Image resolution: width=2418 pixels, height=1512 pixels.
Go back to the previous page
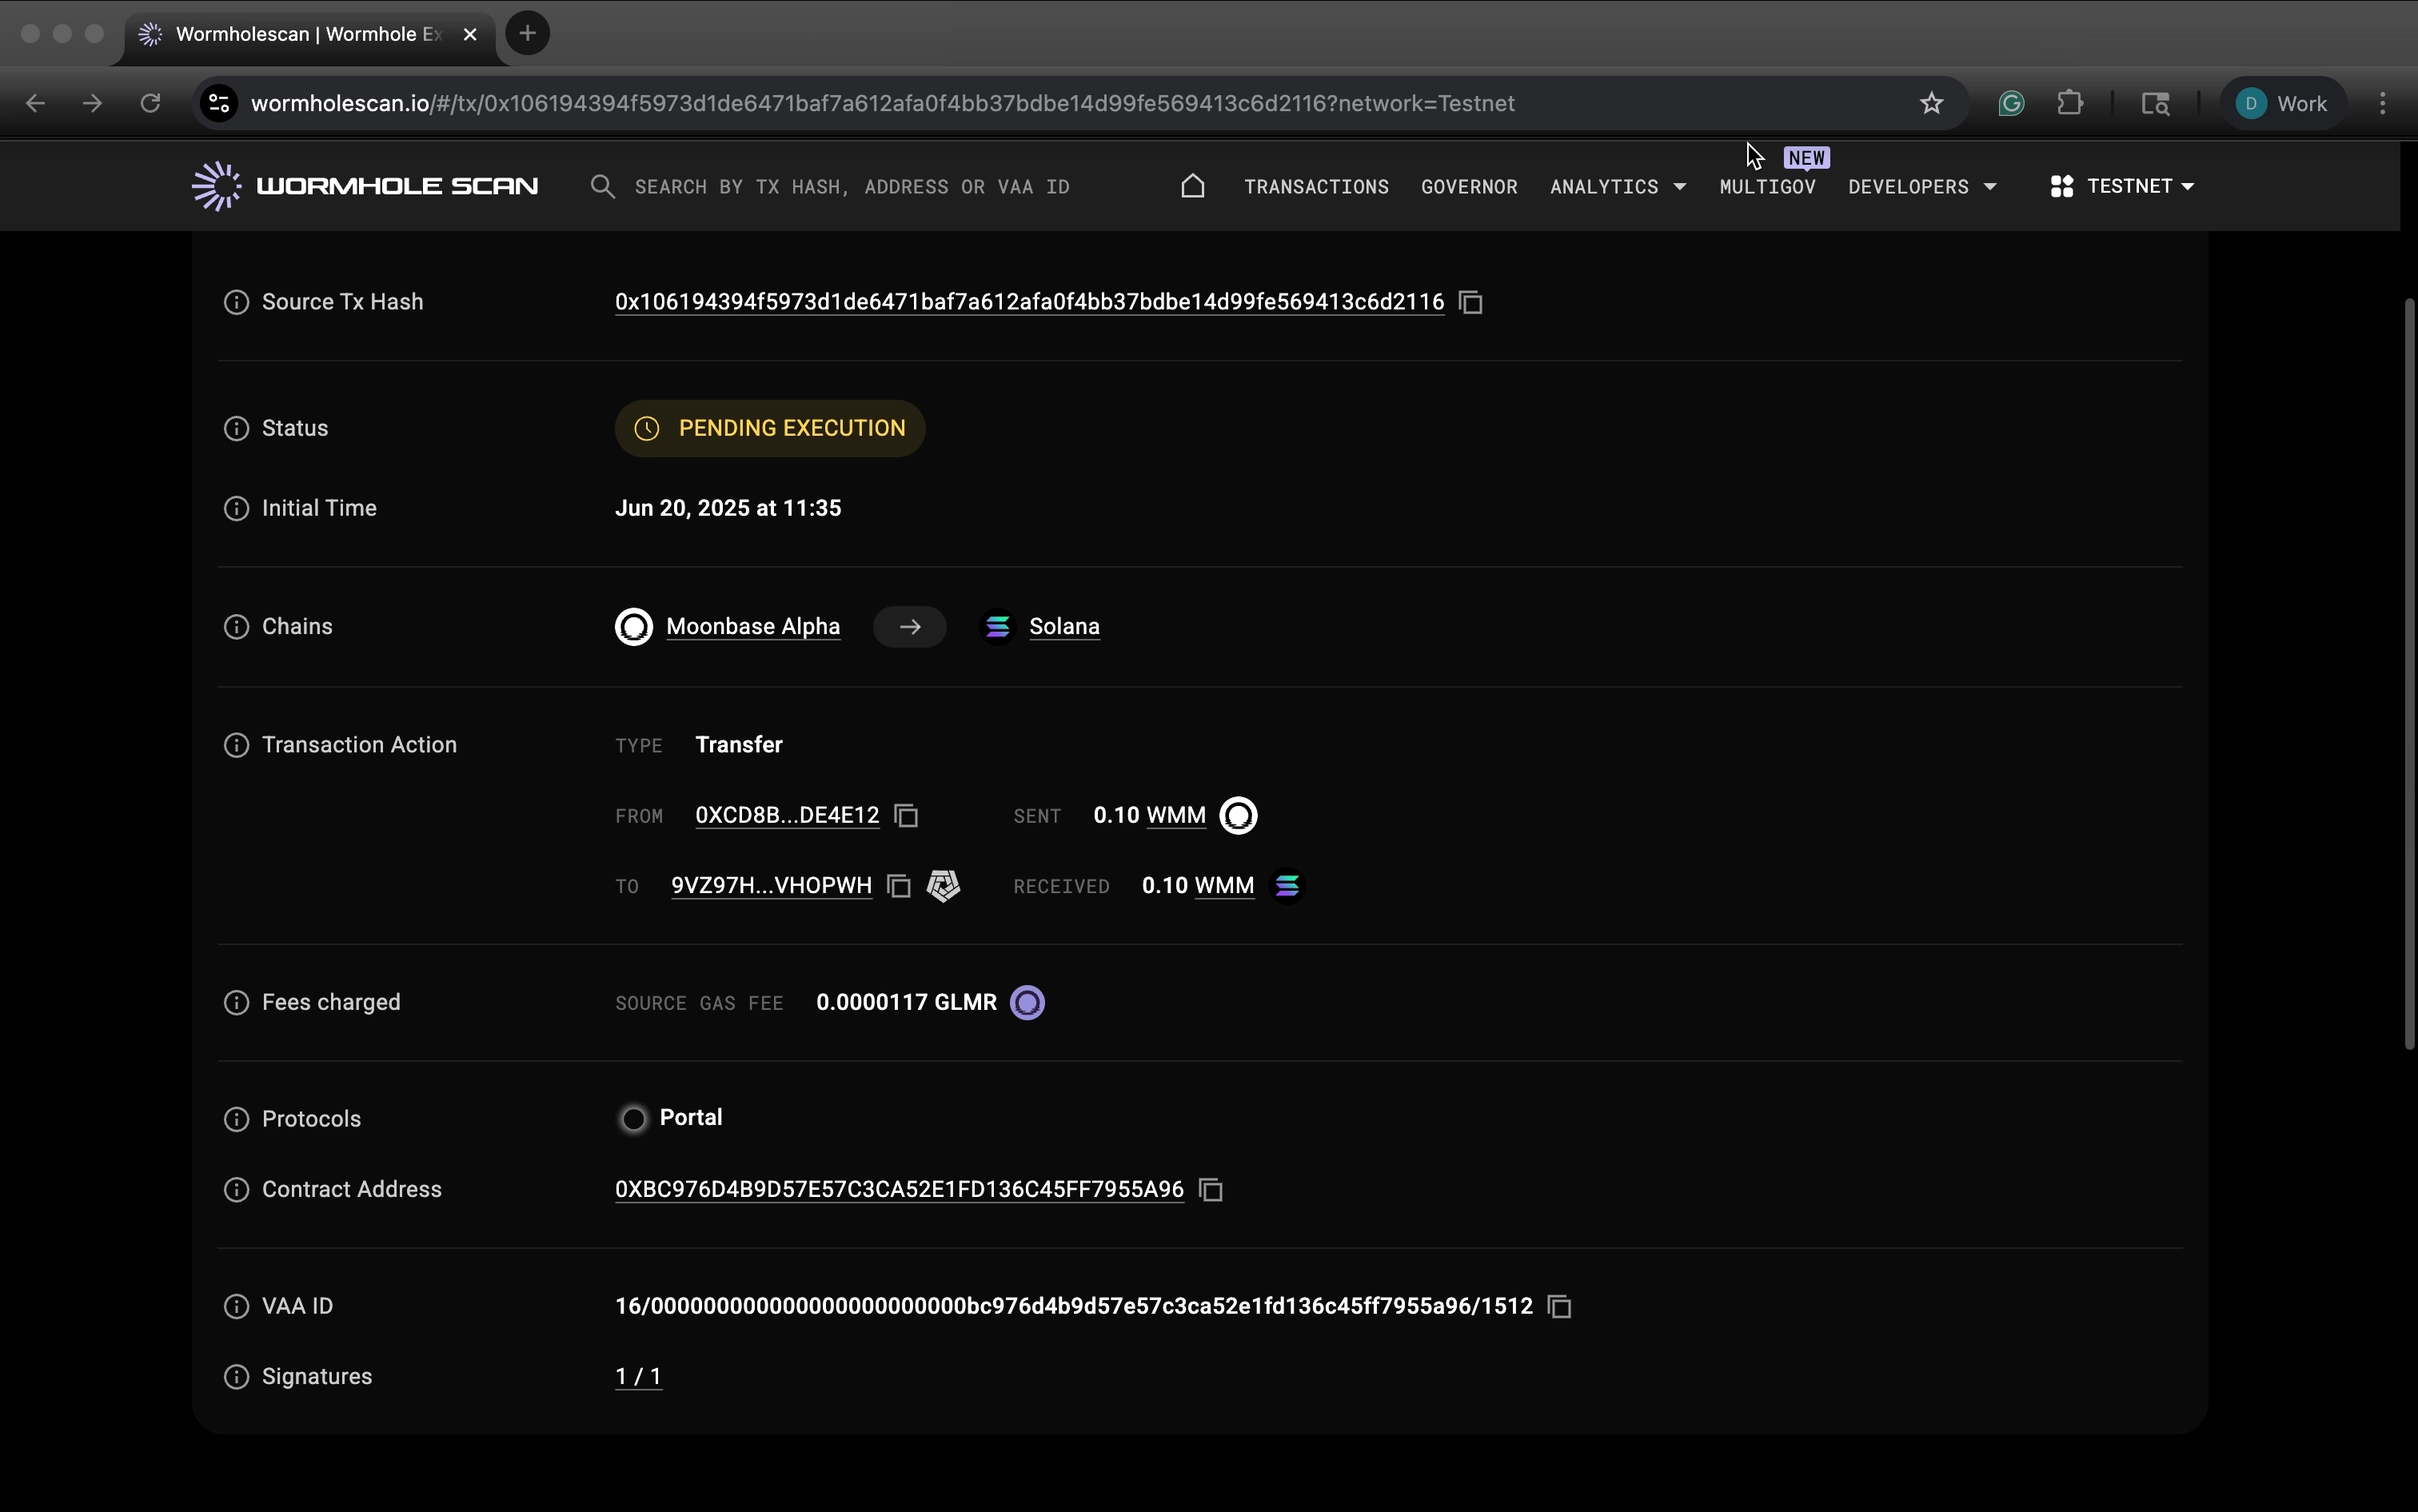(x=35, y=103)
